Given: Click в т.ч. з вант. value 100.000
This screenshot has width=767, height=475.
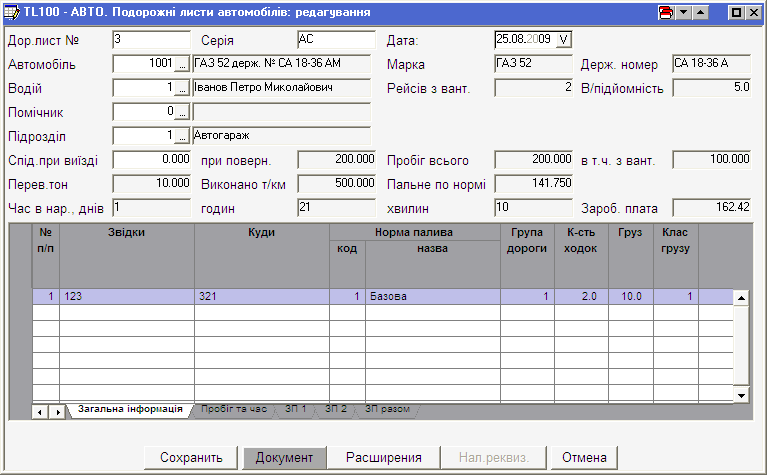Looking at the screenshot, I should [711, 159].
